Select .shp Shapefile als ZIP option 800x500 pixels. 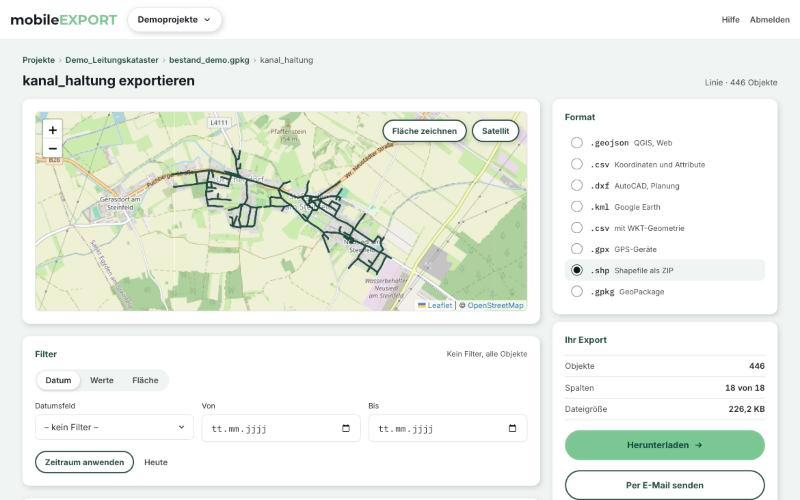point(577,270)
